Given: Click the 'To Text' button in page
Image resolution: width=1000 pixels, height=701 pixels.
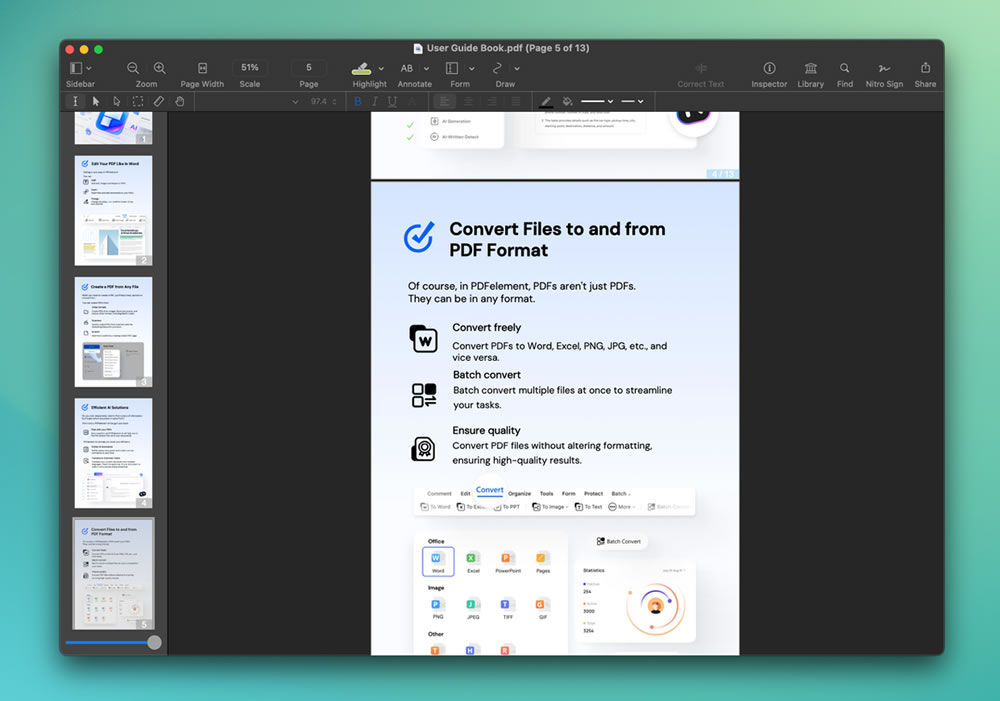Looking at the screenshot, I should point(588,507).
